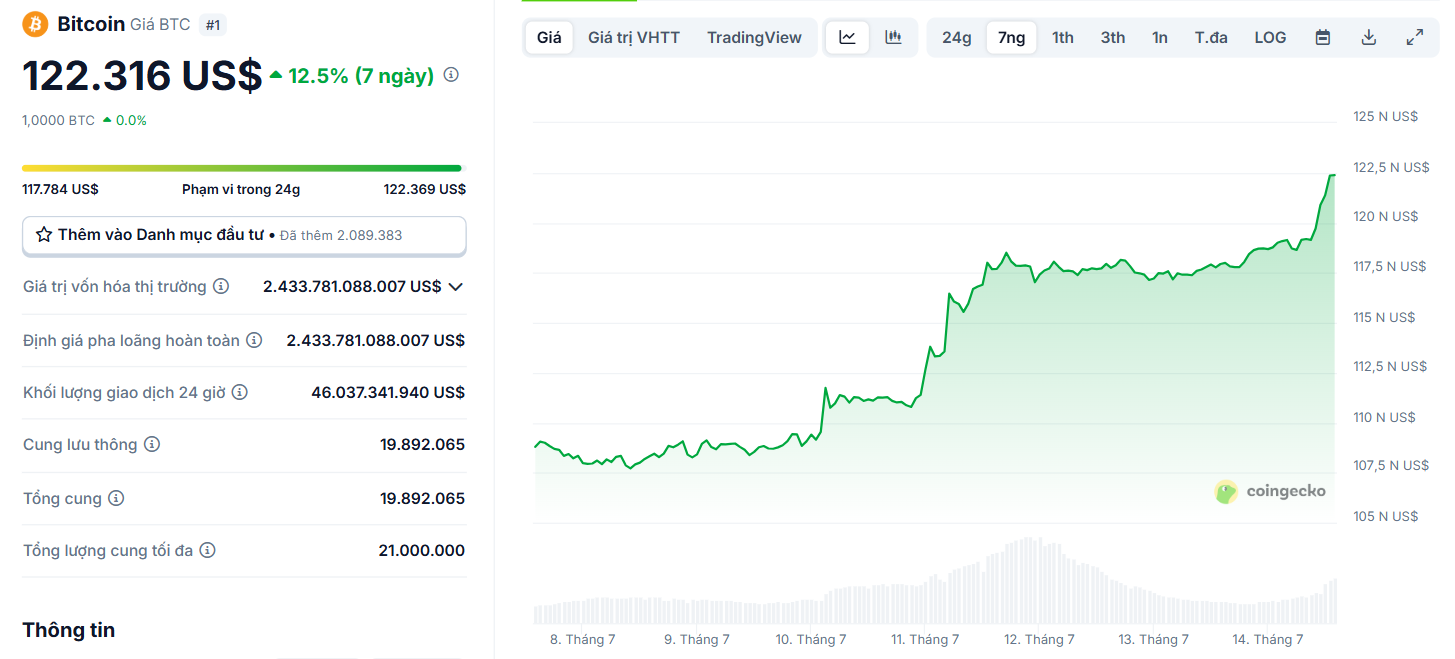Open the calendar date range picker

tap(1323, 38)
